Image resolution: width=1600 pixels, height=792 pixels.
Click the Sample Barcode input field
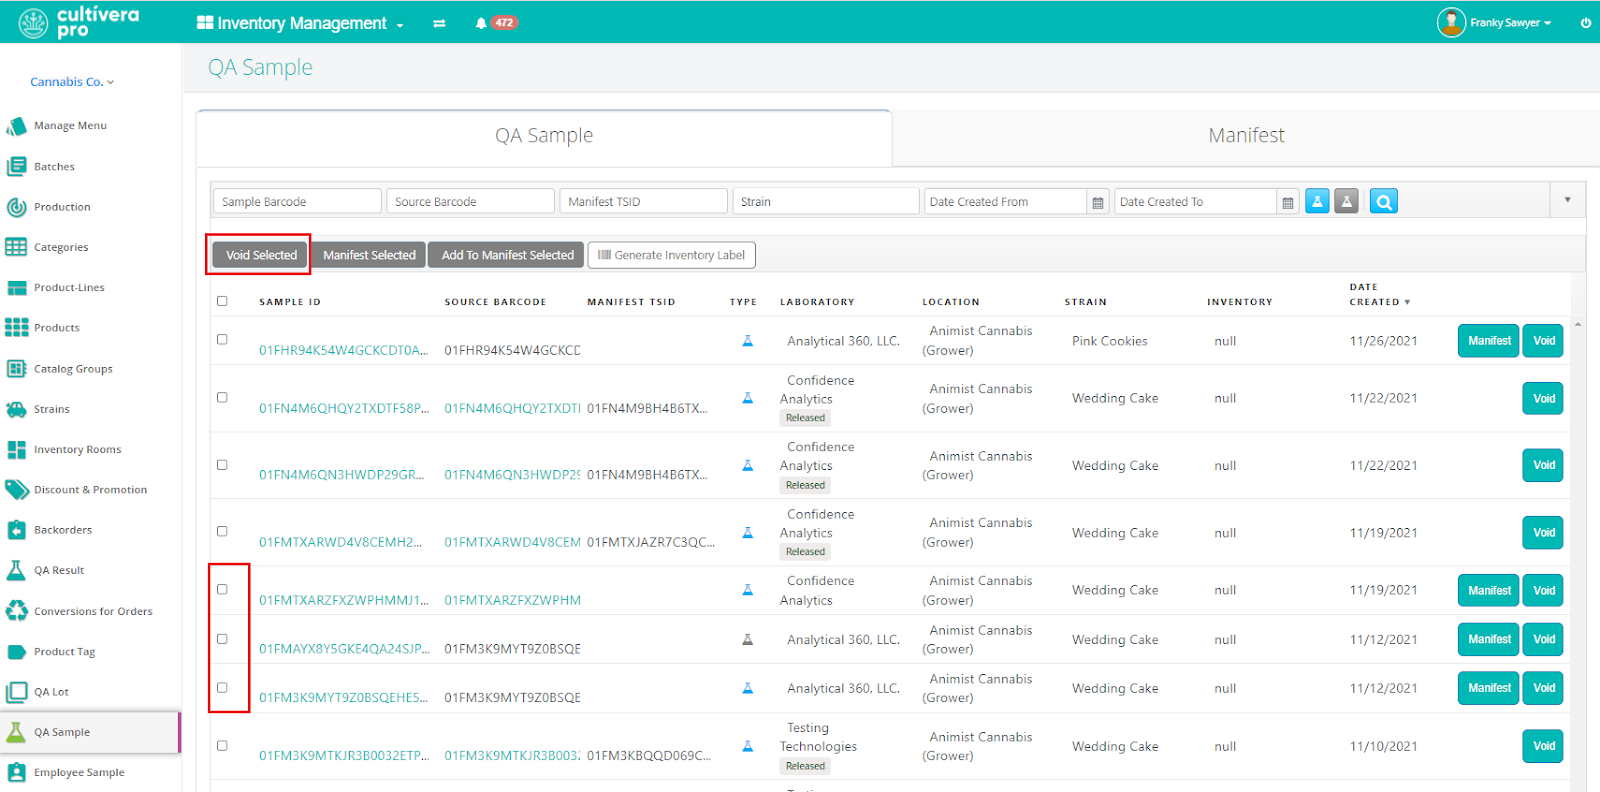click(x=297, y=202)
